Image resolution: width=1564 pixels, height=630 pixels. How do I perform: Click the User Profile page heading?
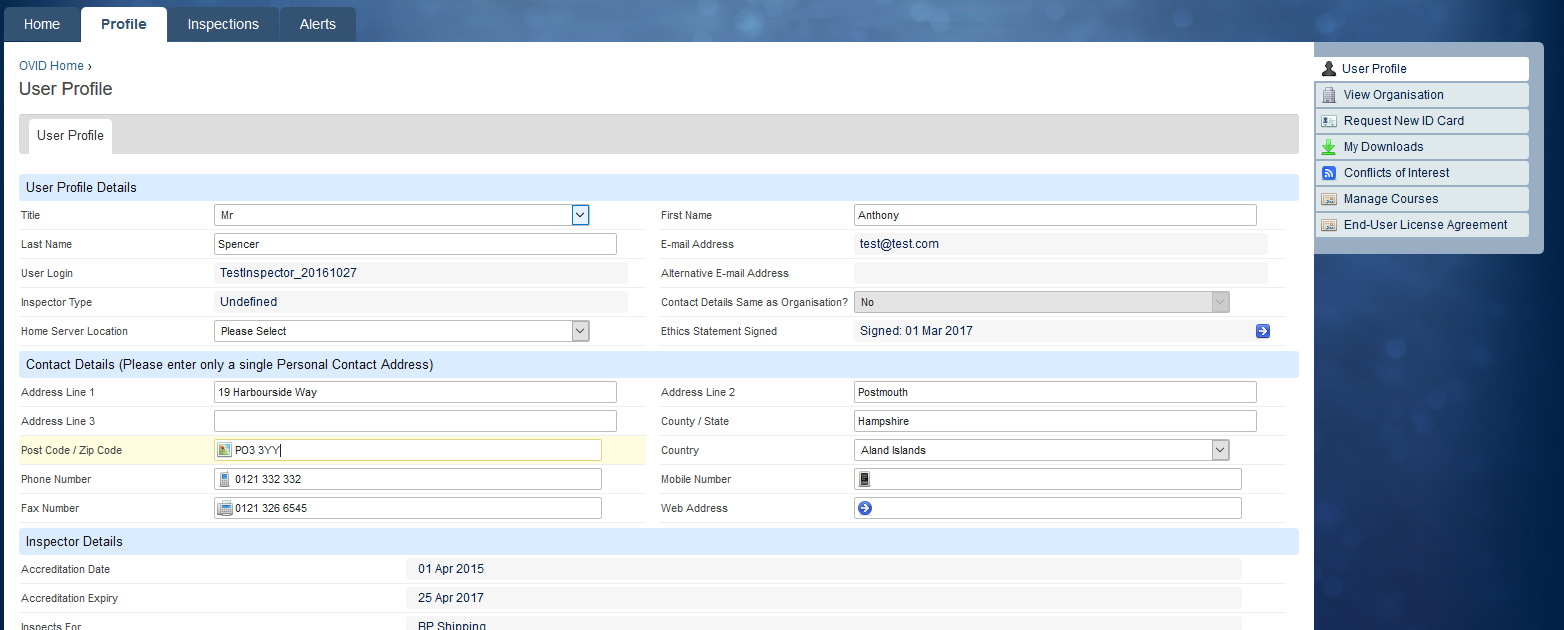[66, 89]
